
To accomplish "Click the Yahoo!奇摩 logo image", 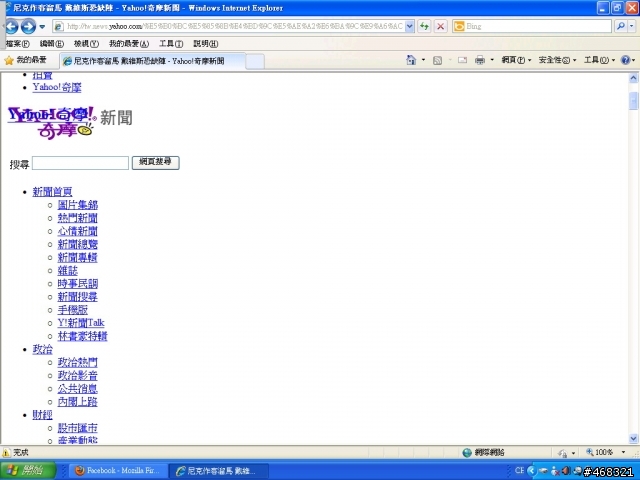I will tap(52, 122).
